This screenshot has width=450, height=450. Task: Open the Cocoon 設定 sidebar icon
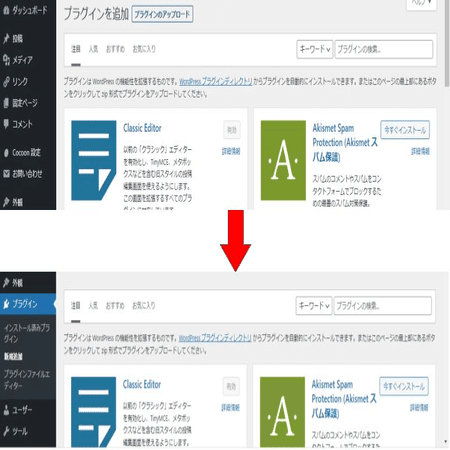[x=6, y=153]
